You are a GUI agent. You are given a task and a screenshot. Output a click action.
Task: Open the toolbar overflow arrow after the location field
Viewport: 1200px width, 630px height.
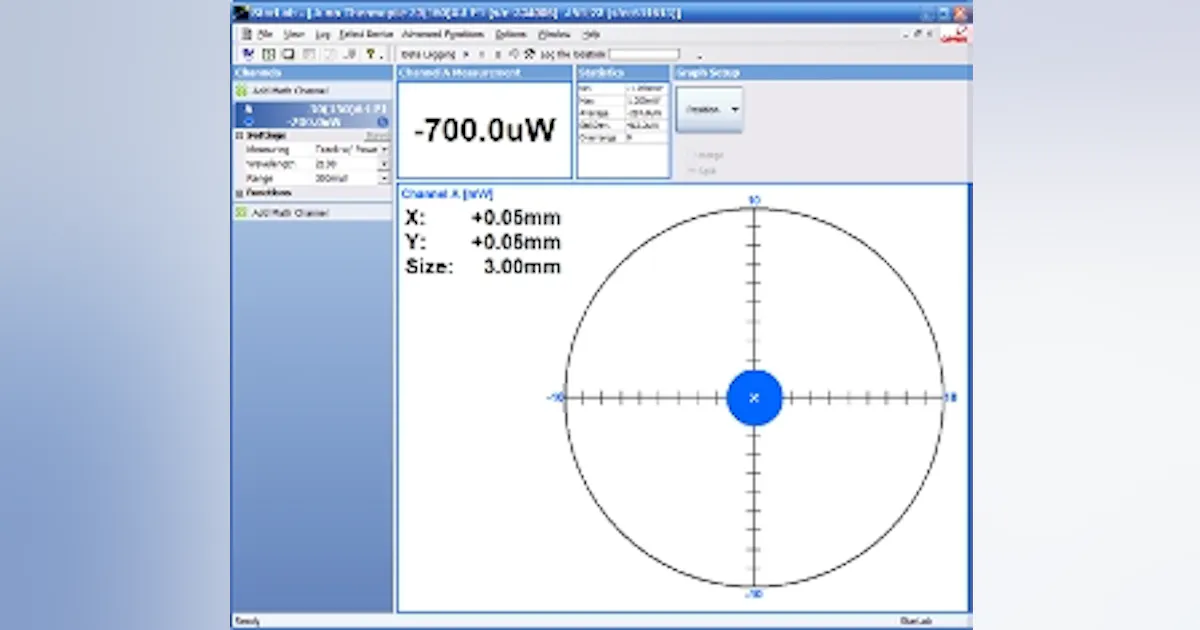point(700,56)
